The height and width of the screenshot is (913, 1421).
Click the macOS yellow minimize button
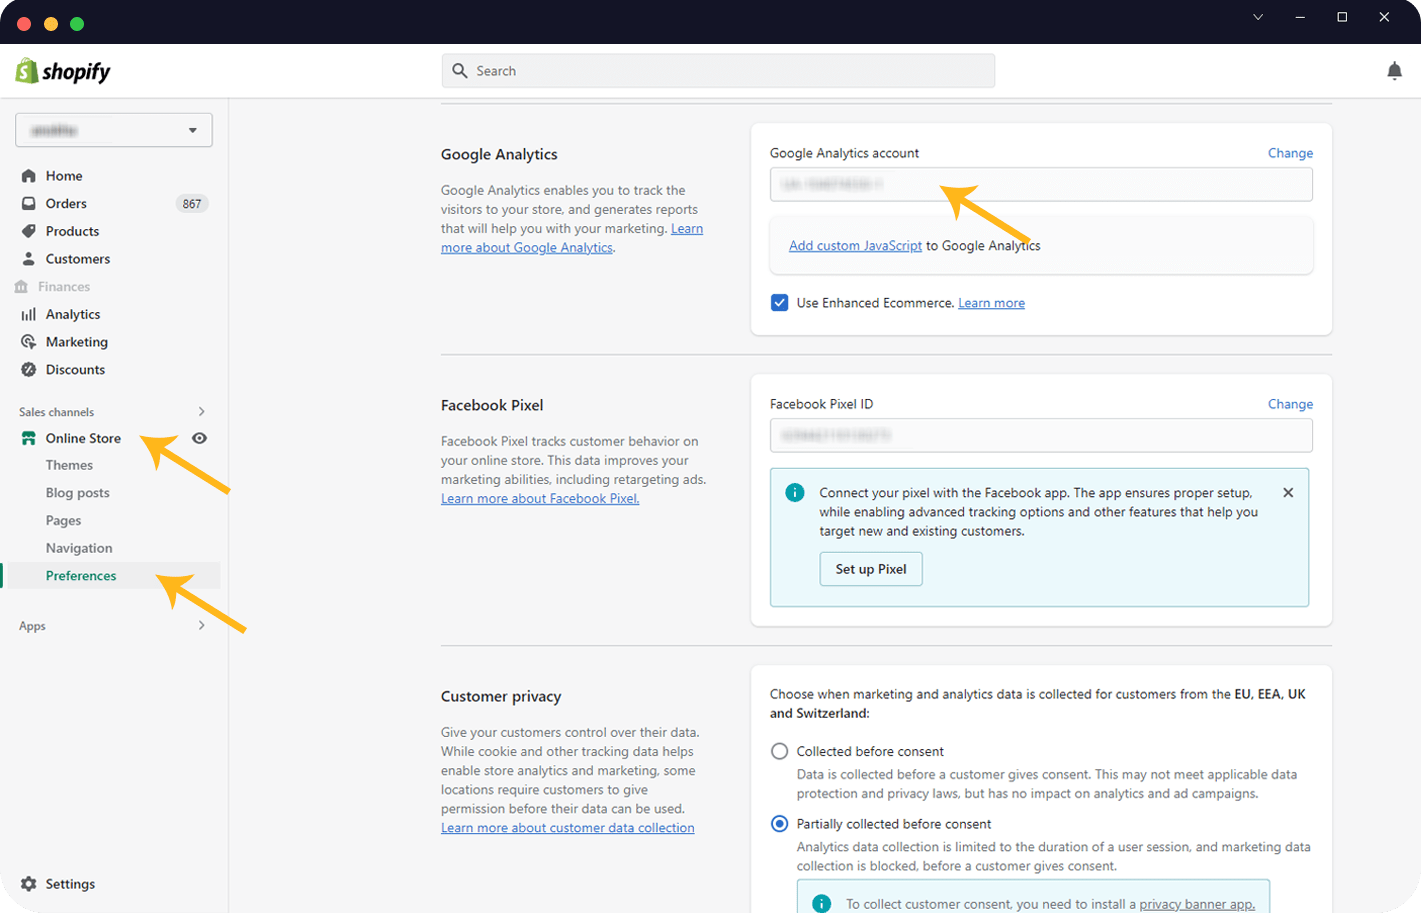[x=51, y=23]
